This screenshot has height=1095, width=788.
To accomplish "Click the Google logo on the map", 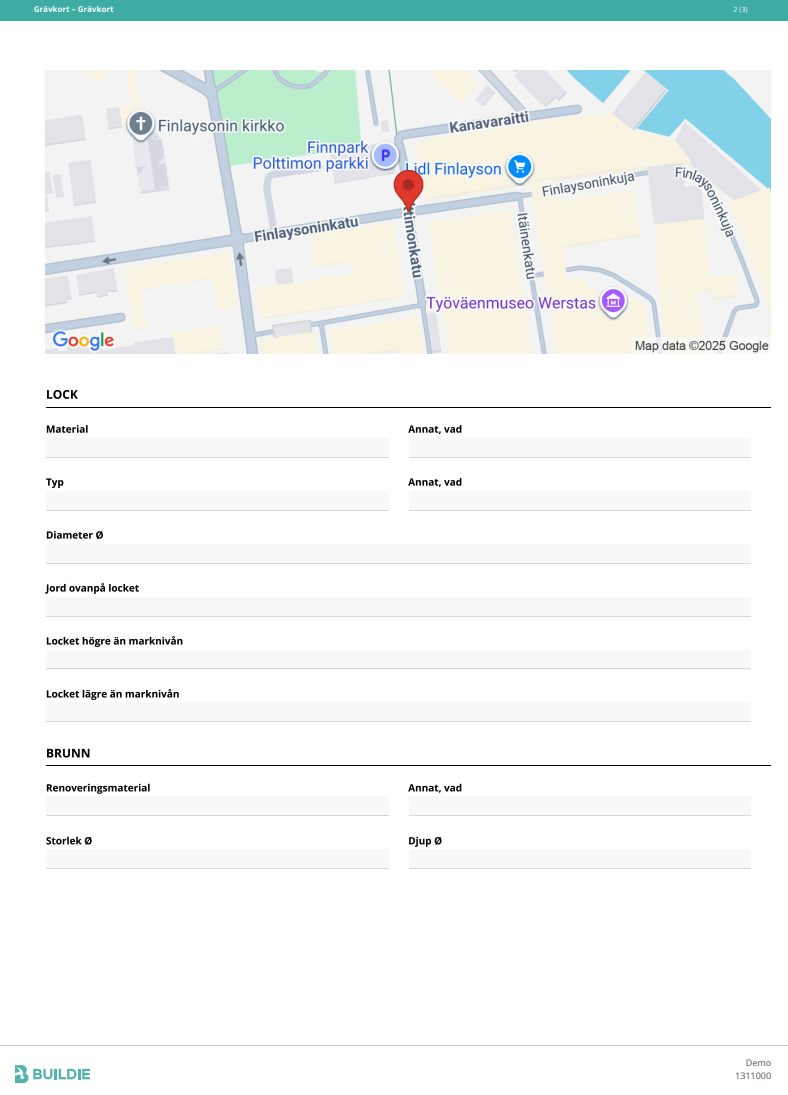I will coord(84,341).
